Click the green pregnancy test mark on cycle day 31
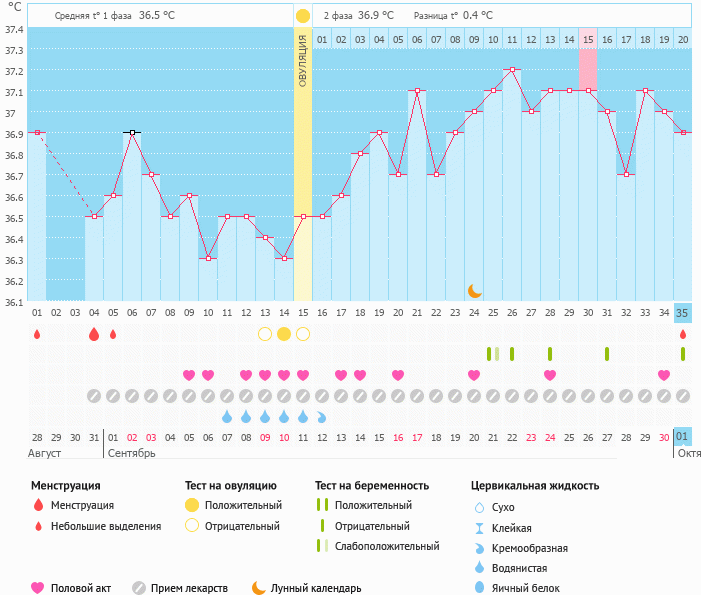 (x=607, y=354)
